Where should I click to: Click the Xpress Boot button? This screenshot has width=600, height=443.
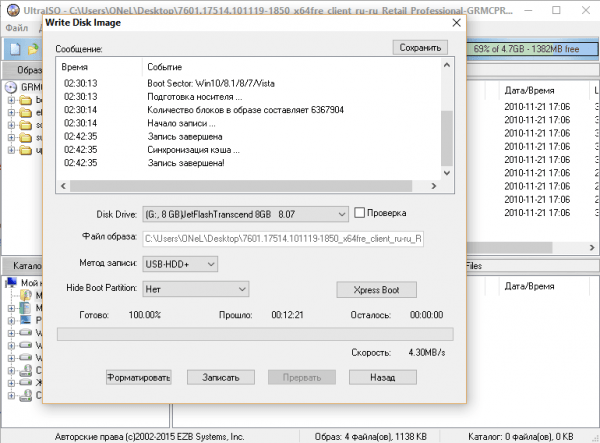click(377, 290)
